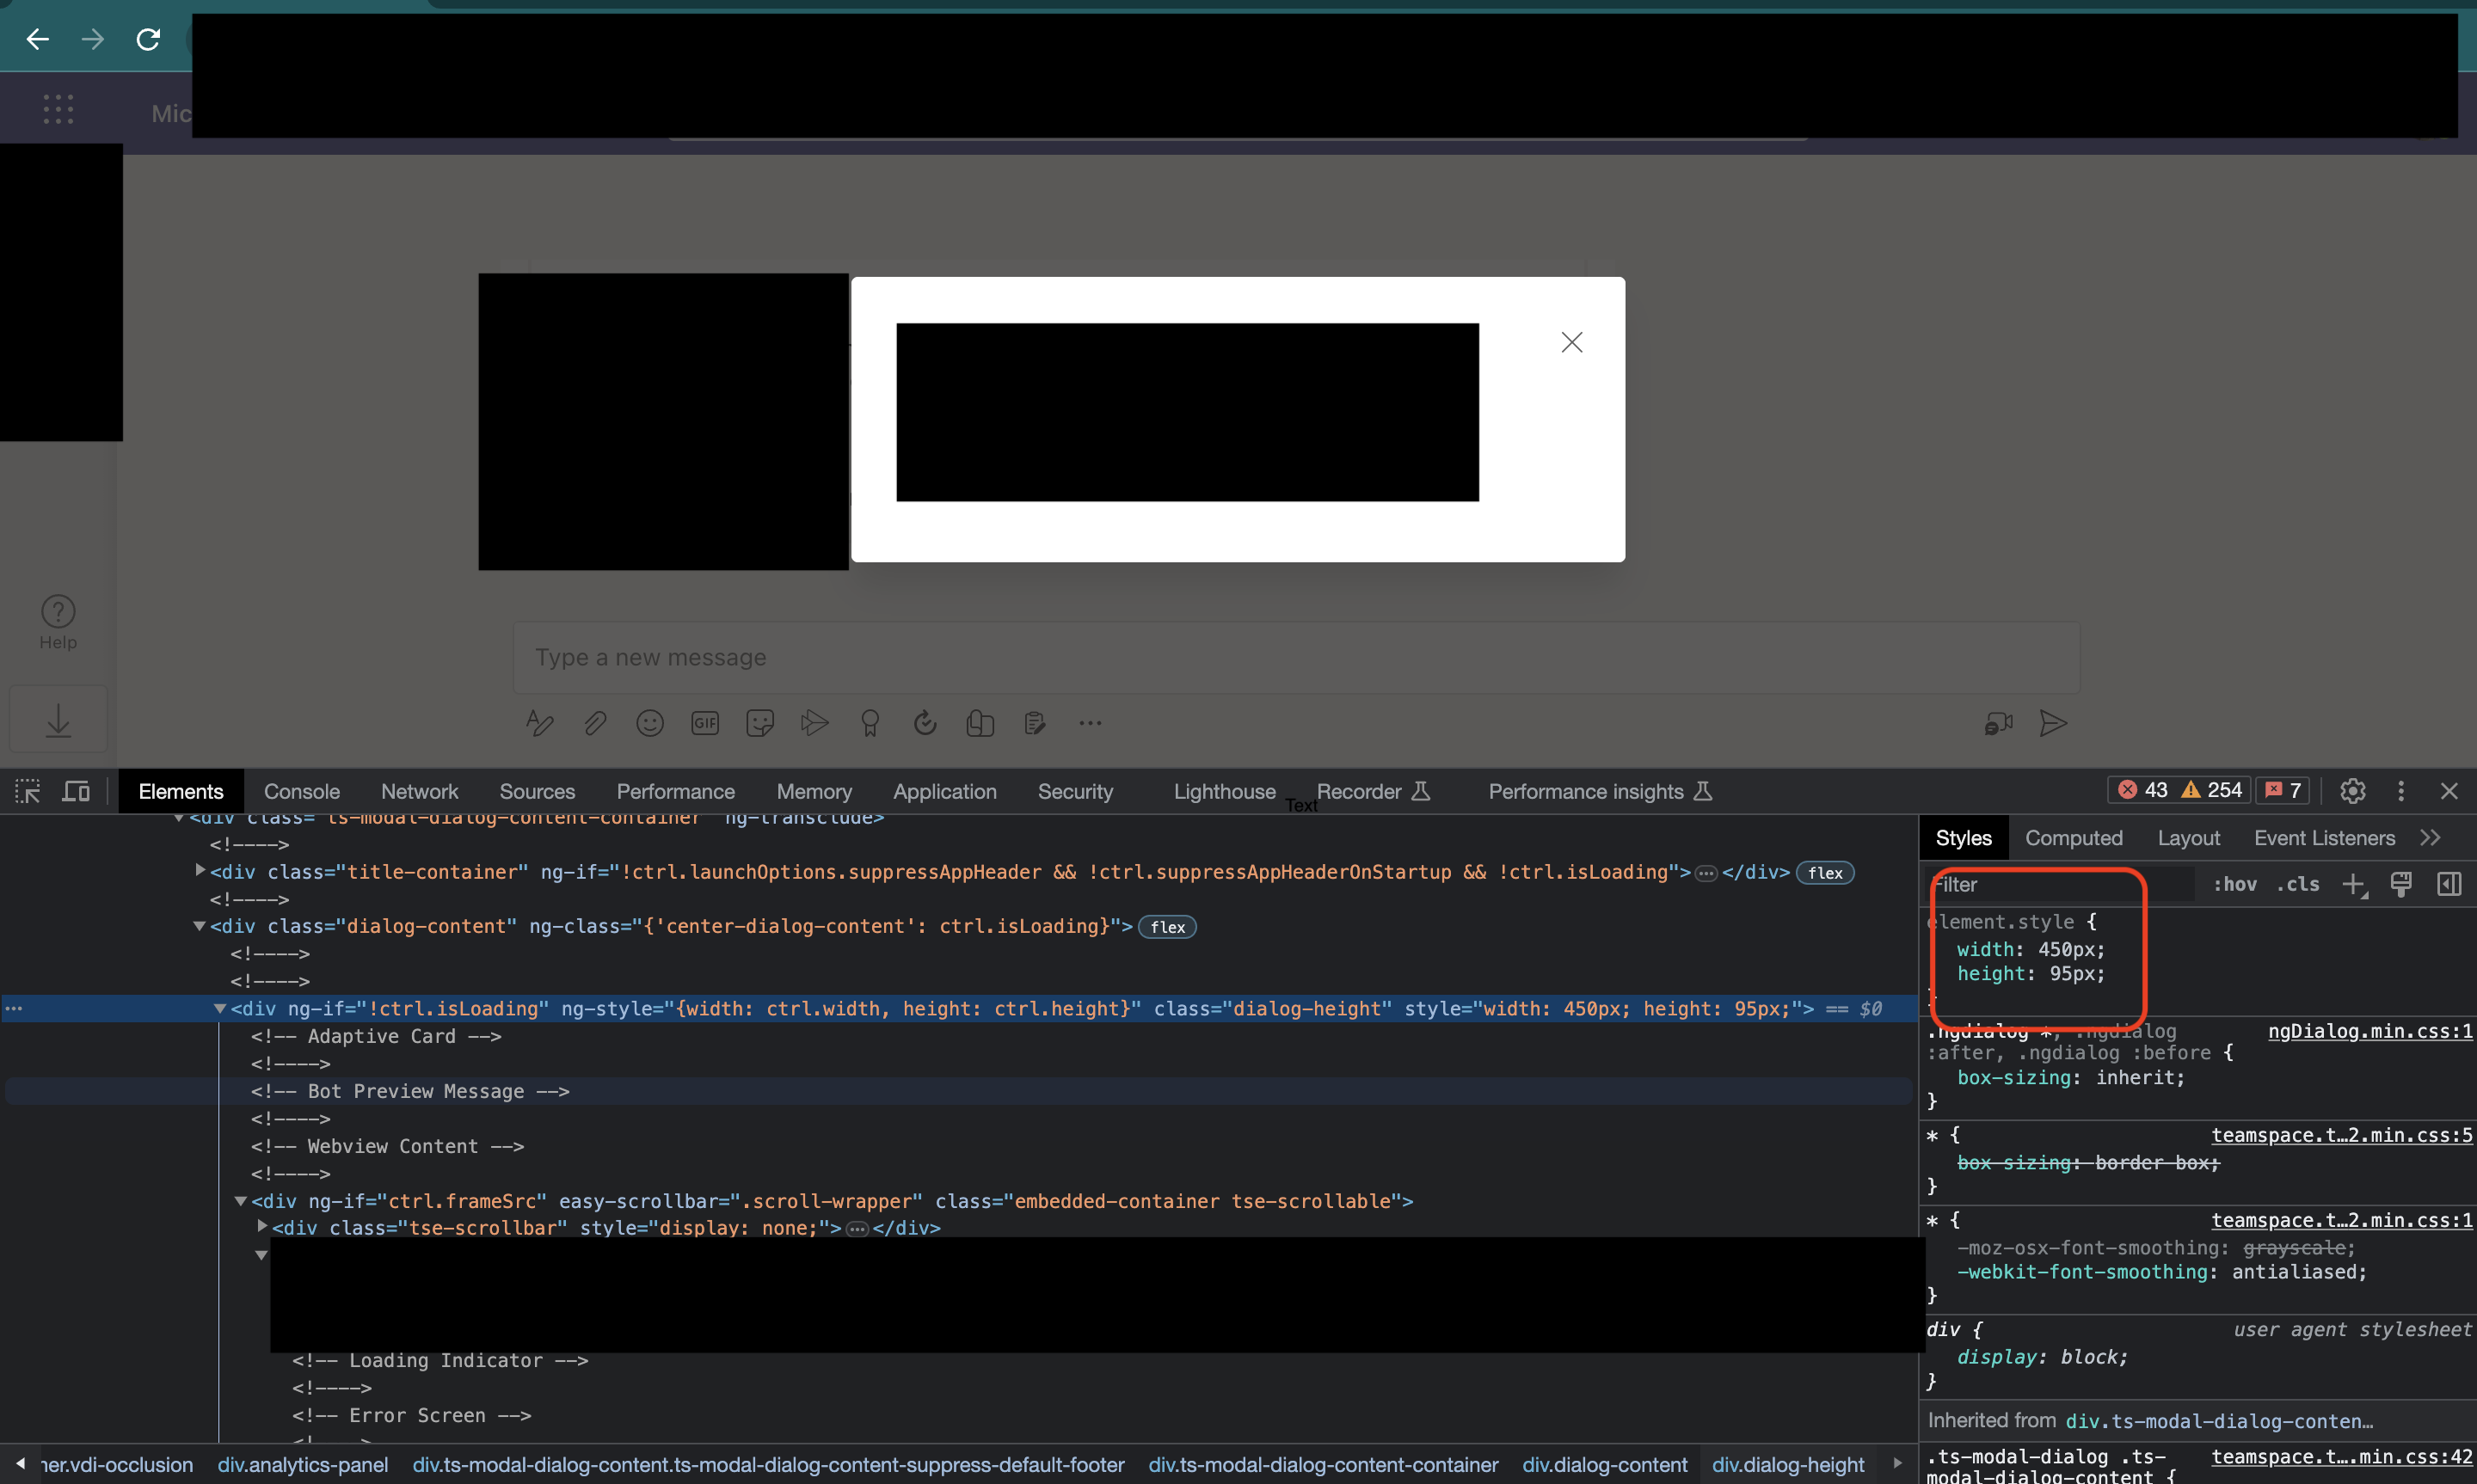The width and height of the screenshot is (2477, 1484).
Task: Select the format message pen icon
Action: tap(539, 722)
